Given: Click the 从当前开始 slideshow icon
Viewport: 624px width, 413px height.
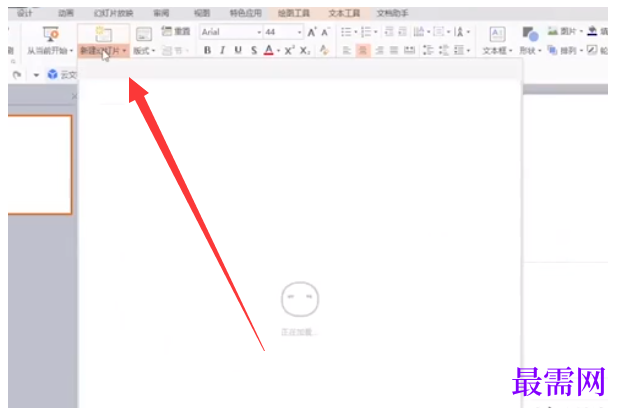Looking at the screenshot, I should coord(51,34).
